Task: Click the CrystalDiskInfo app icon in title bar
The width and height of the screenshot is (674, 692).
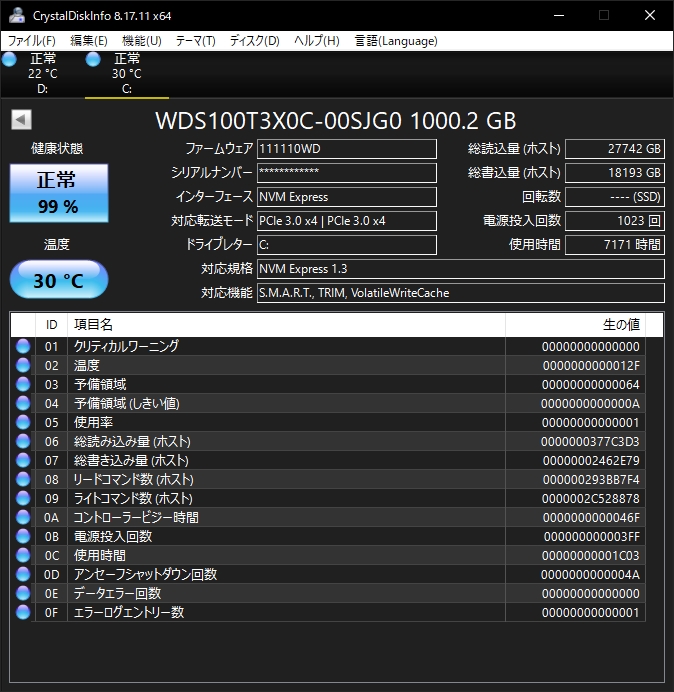Action: 17,15
